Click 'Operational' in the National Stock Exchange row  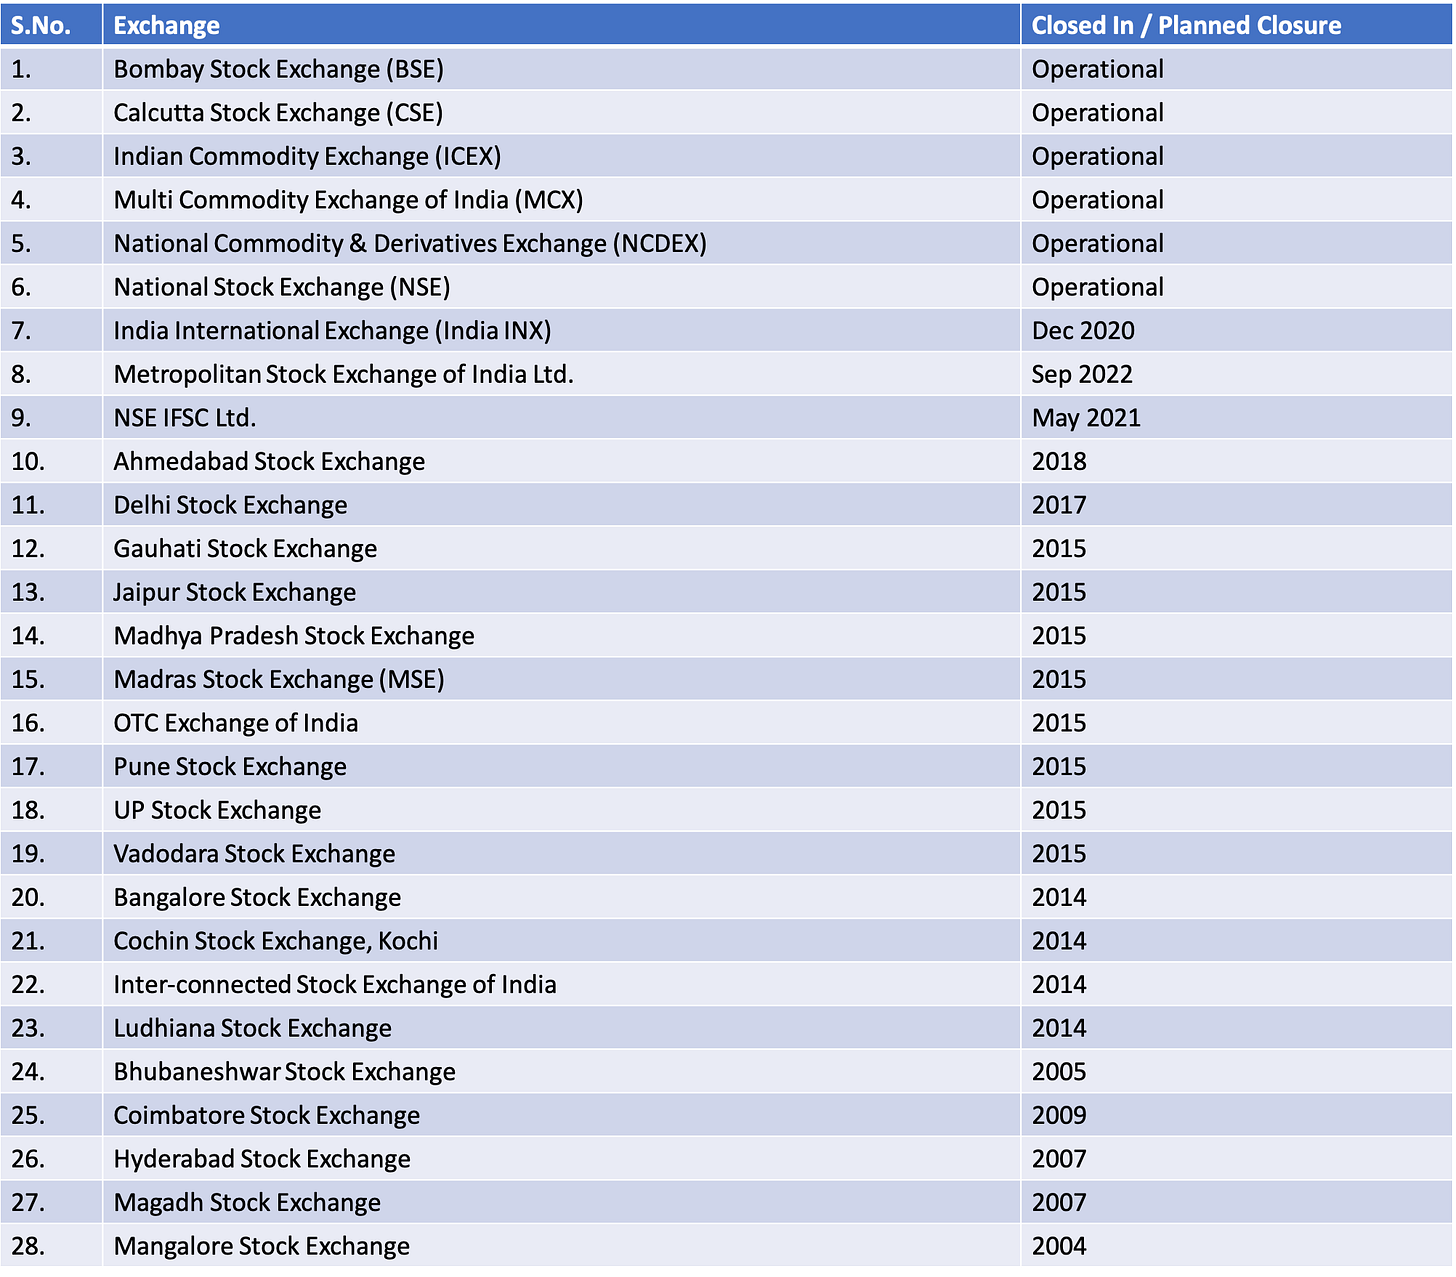[1097, 287]
